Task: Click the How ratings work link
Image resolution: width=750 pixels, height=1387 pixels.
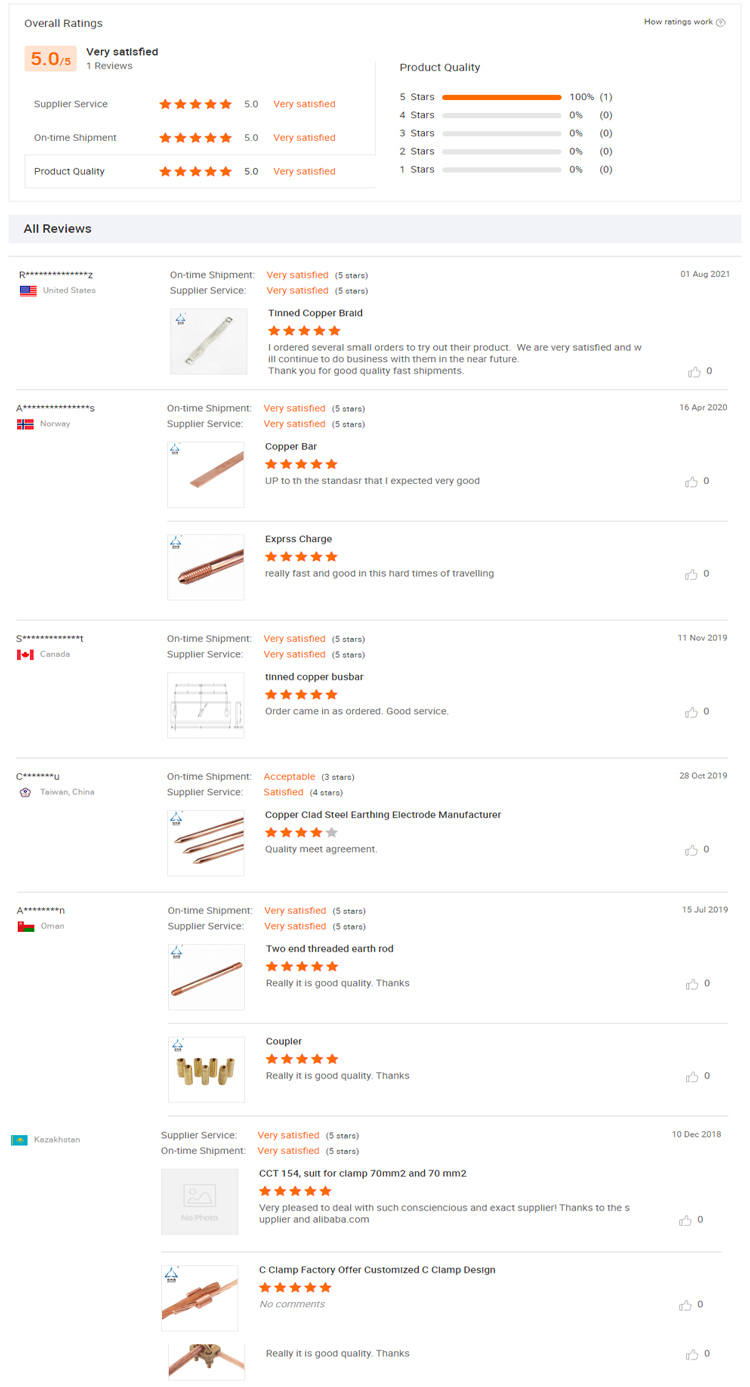Action: [678, 22]
